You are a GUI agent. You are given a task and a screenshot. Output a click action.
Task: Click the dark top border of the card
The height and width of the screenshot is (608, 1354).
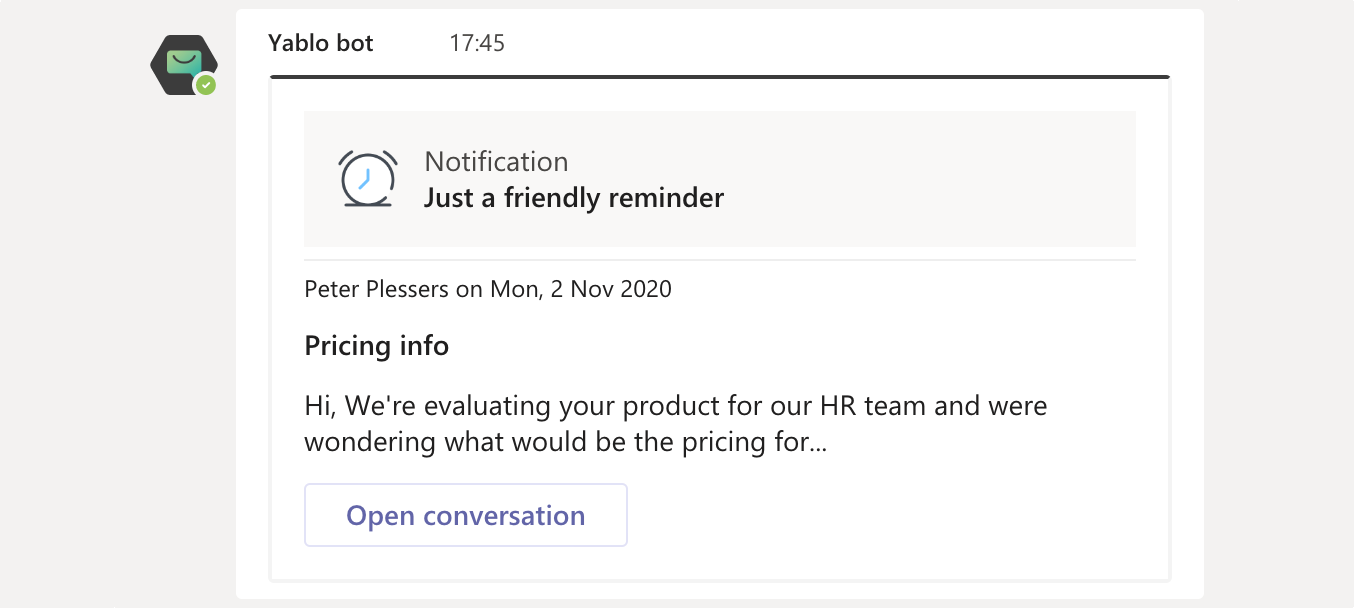point(720,77)
